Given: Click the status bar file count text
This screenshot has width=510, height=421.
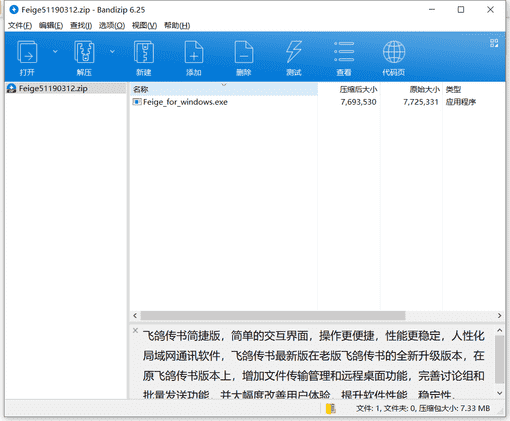Looking at the screenshot, I should [x=423, y=408].
